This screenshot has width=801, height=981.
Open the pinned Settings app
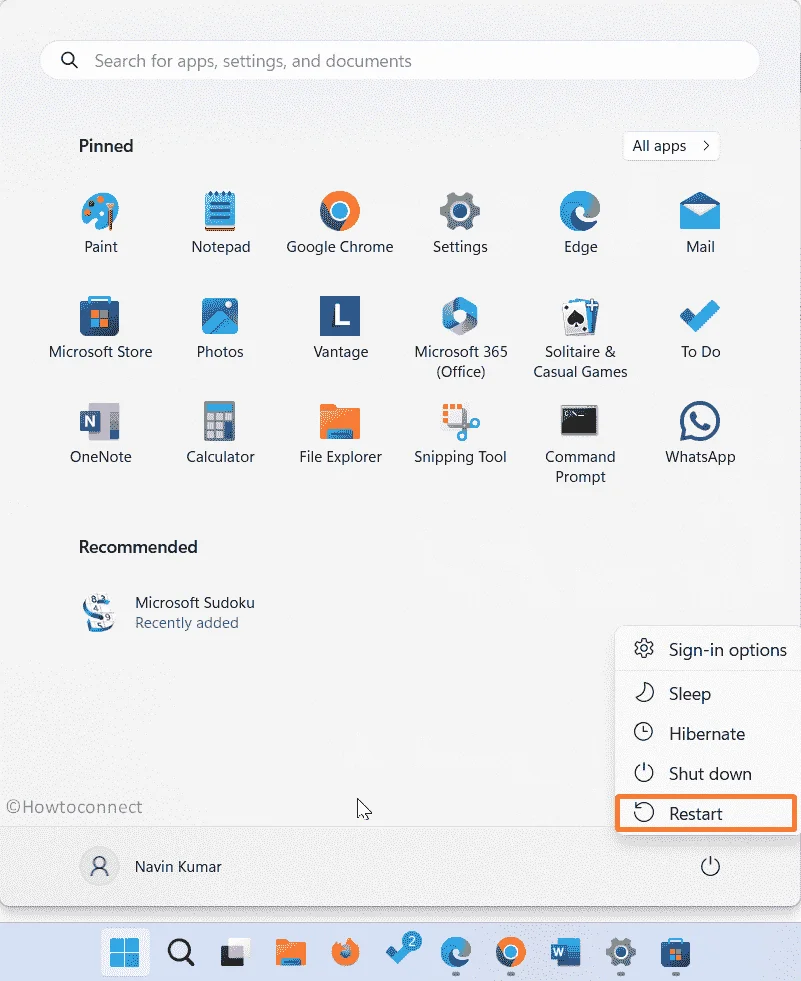click(460, 223)
